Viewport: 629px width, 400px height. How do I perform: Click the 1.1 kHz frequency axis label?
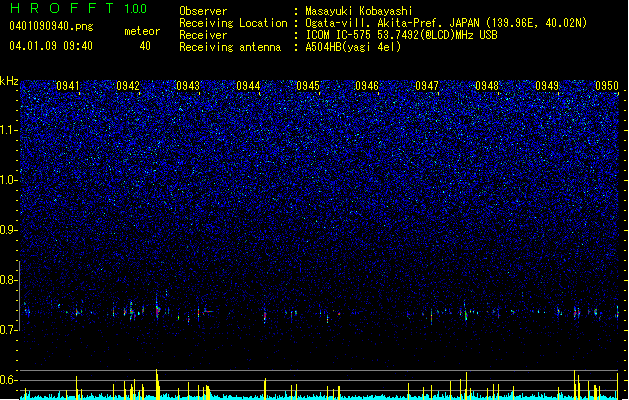tap(8, 130)
